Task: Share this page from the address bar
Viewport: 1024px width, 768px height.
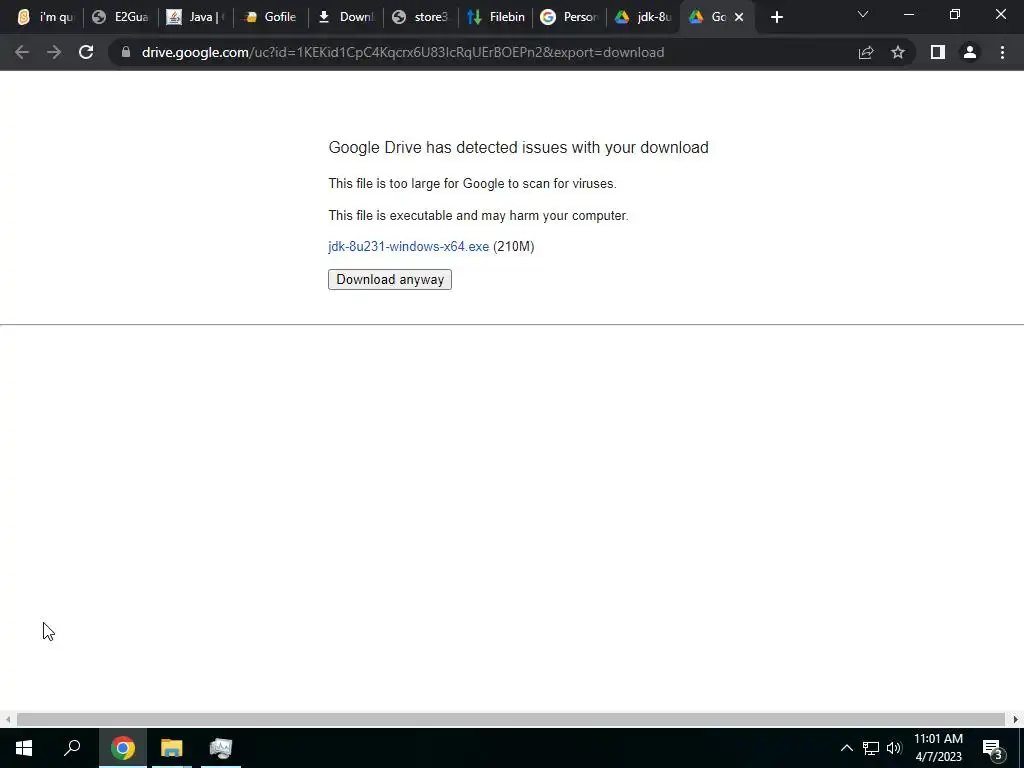Action: pos(866,52)
